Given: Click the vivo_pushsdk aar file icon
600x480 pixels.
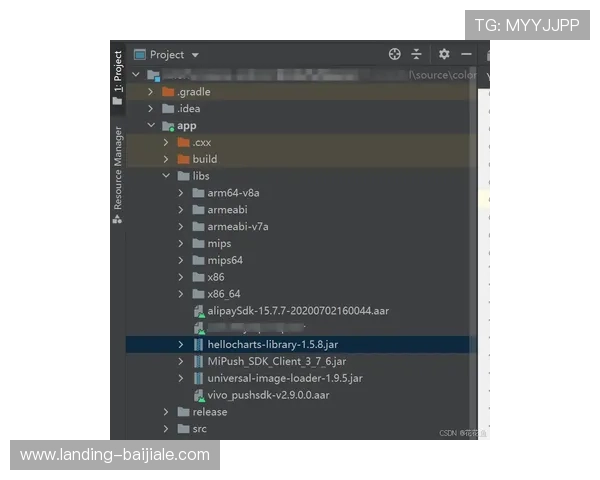Looking at the screenshot, I should [199, 396].
